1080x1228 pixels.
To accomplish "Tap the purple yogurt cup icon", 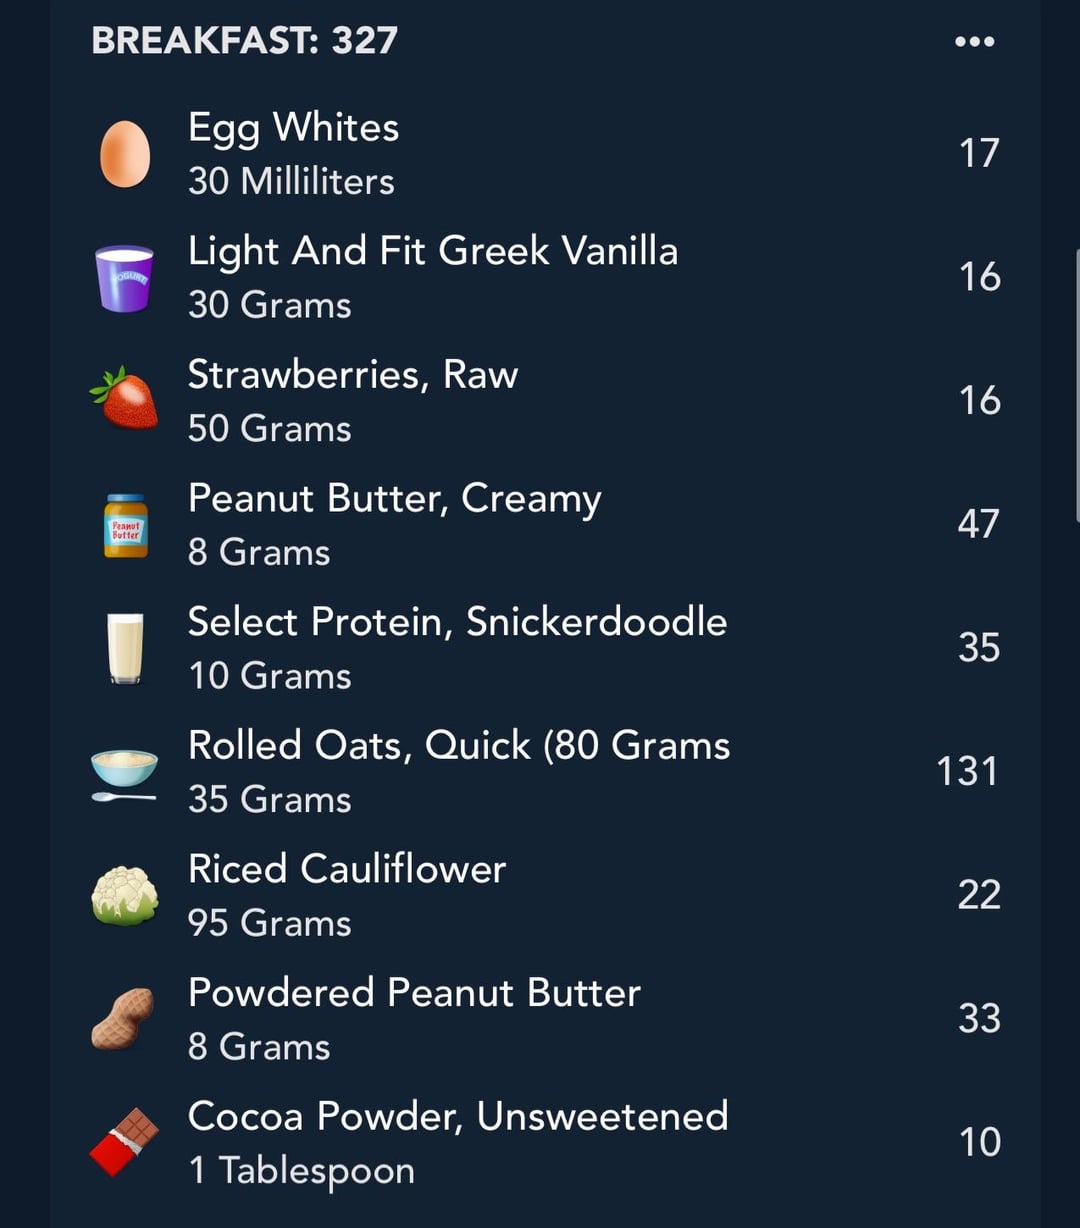I will pos(125,278).
